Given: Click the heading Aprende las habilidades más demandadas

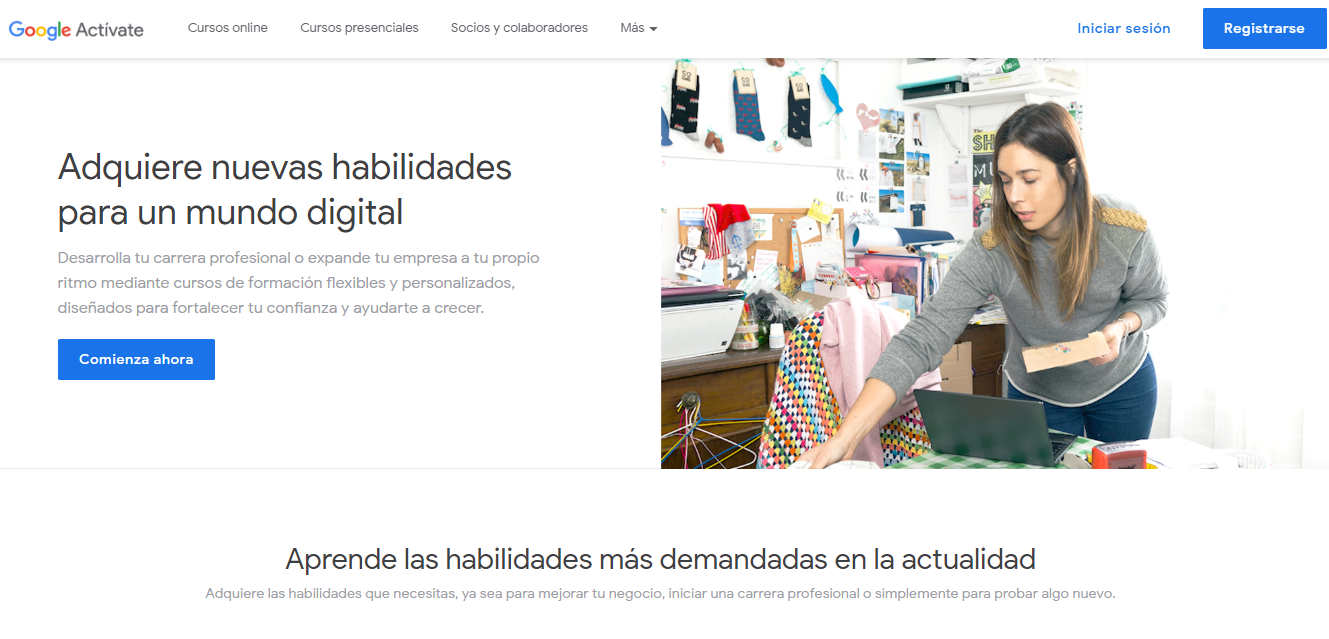Looking at the screenshot, I should click(x=664, y=558).
